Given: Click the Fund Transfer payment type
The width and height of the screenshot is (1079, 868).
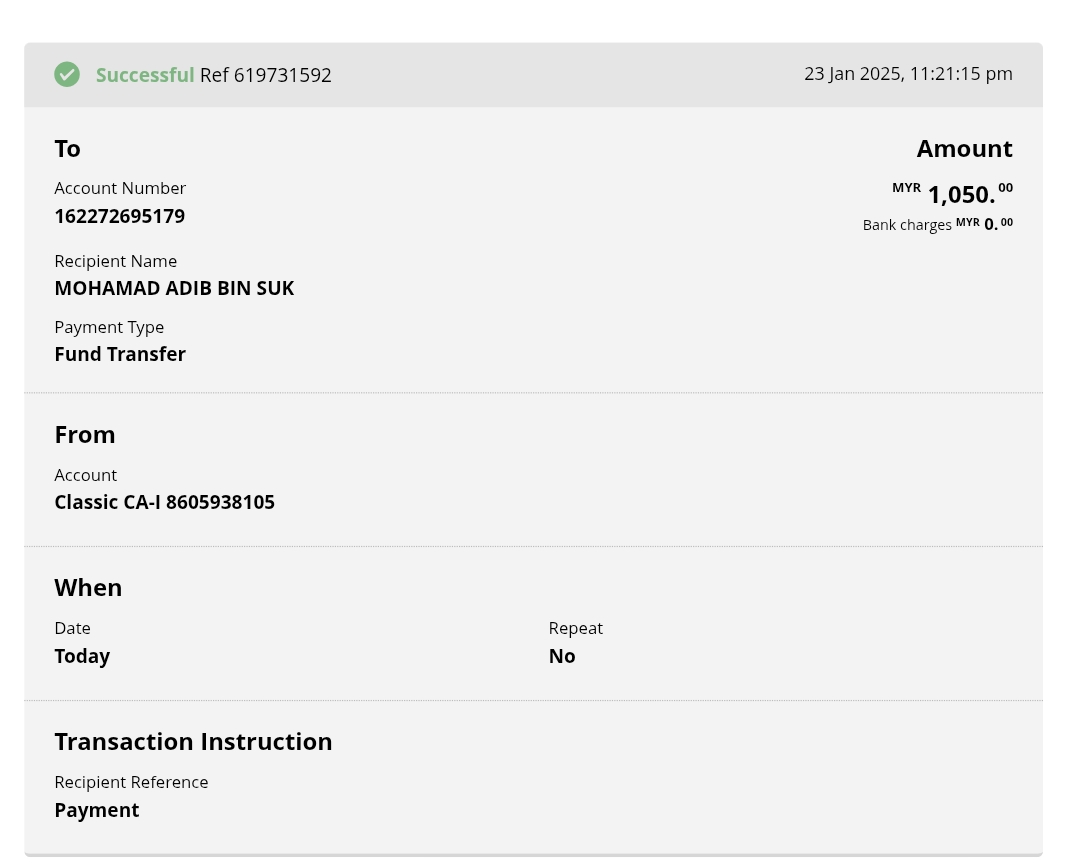Looking at the screenshot, I should (x=120, y=354).
